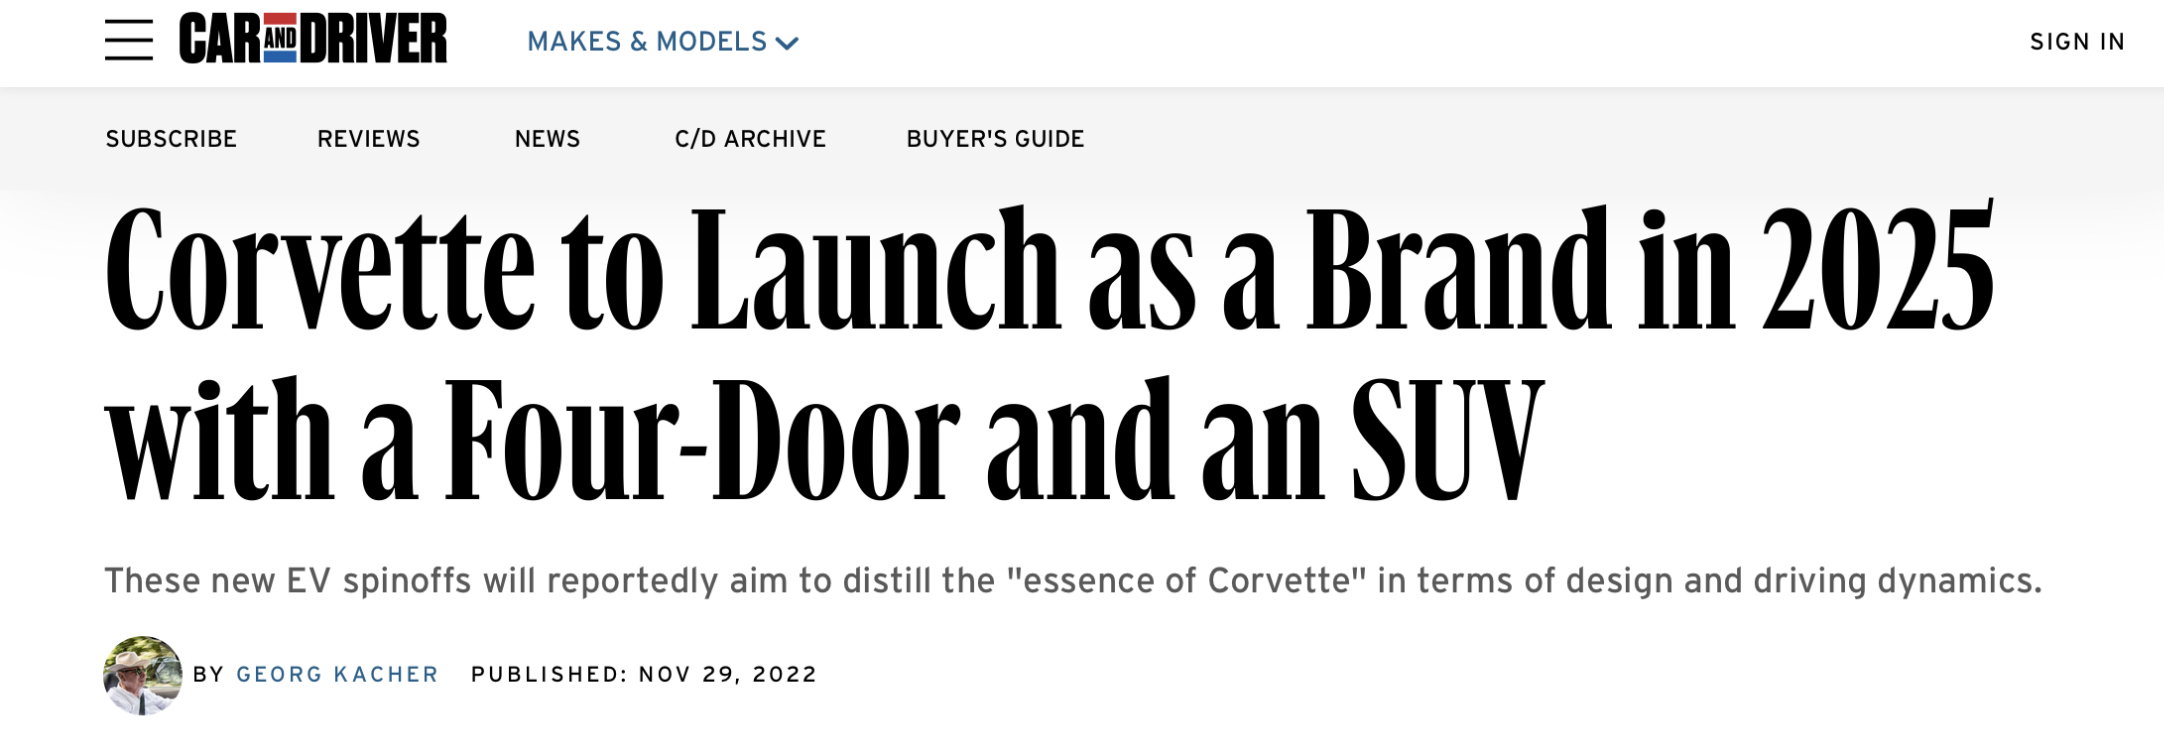Sign in to your account
The width and height of the screenshot is (2164, 750).
pos(2077,42)
